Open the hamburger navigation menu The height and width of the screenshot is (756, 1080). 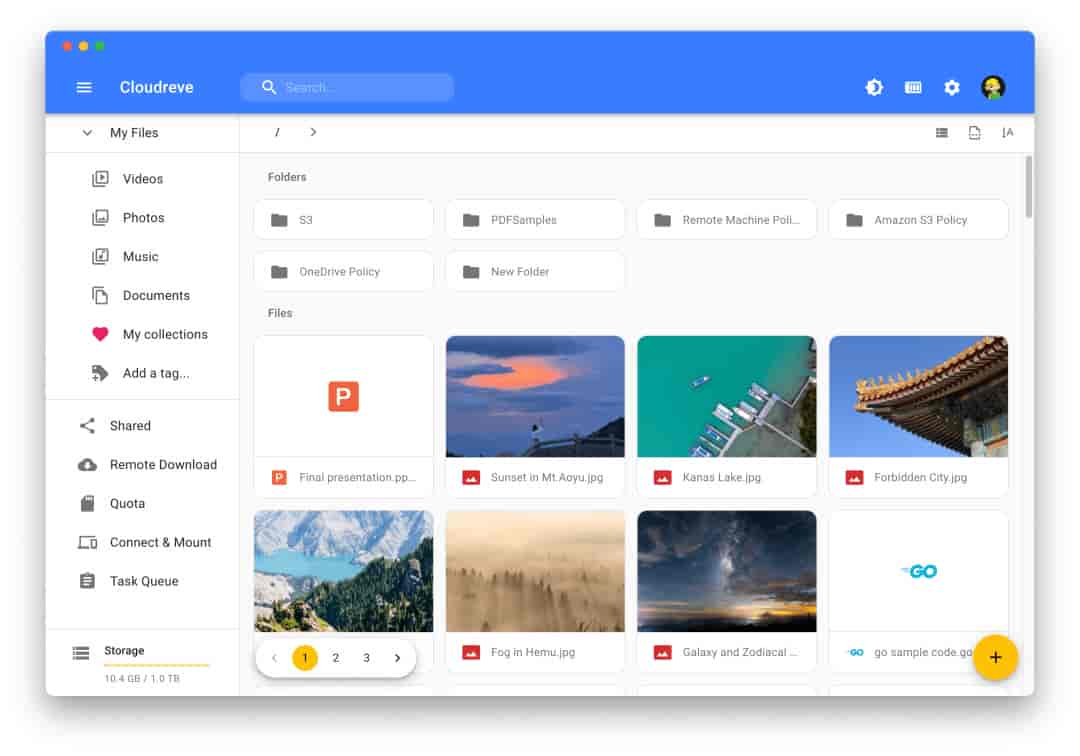(84, 88)
